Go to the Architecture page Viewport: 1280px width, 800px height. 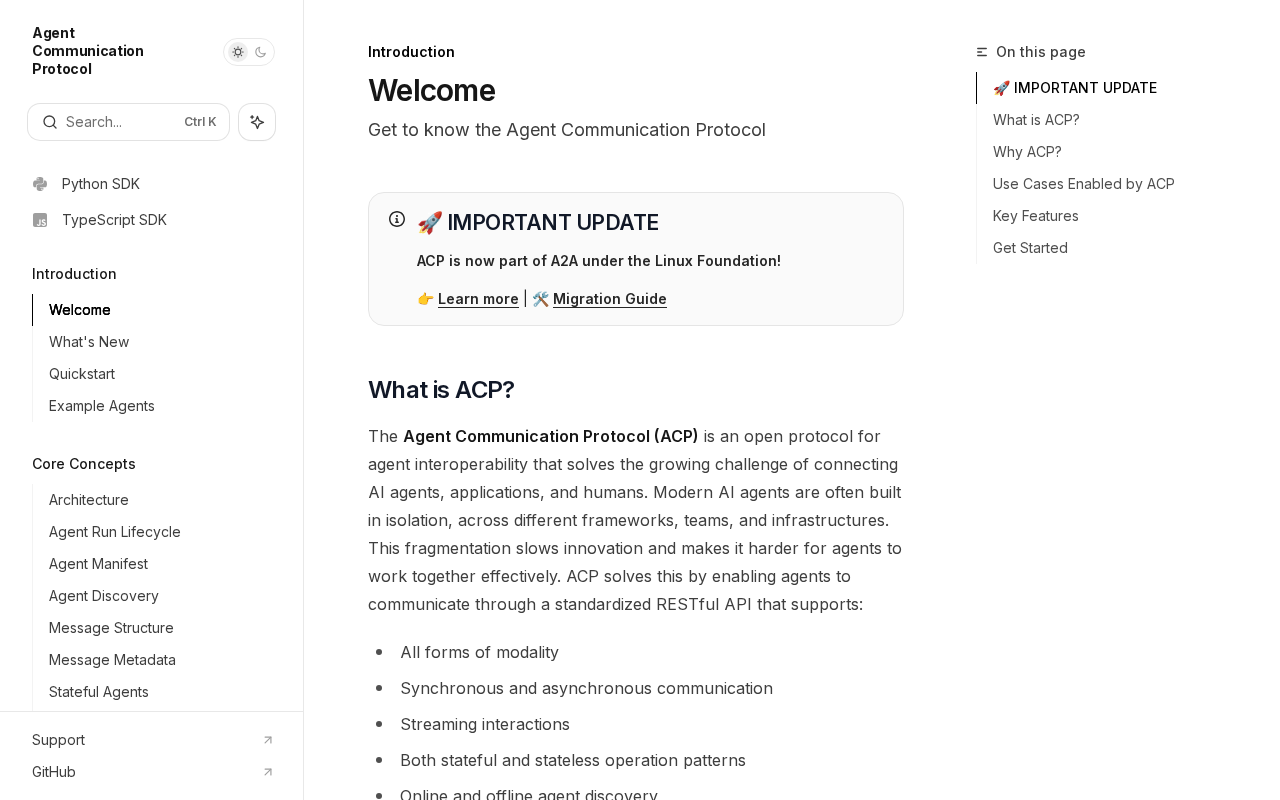[89, 500]
